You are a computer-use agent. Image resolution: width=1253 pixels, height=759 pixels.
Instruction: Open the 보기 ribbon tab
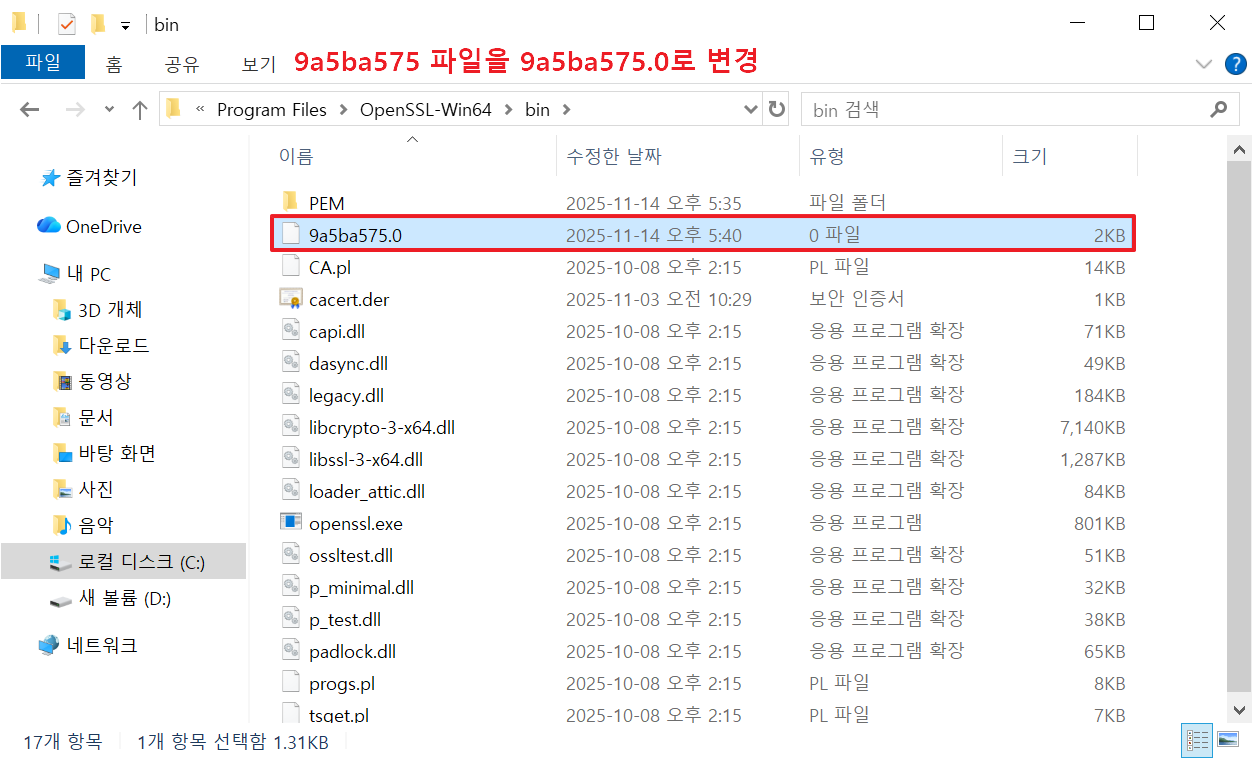[259, 64]
